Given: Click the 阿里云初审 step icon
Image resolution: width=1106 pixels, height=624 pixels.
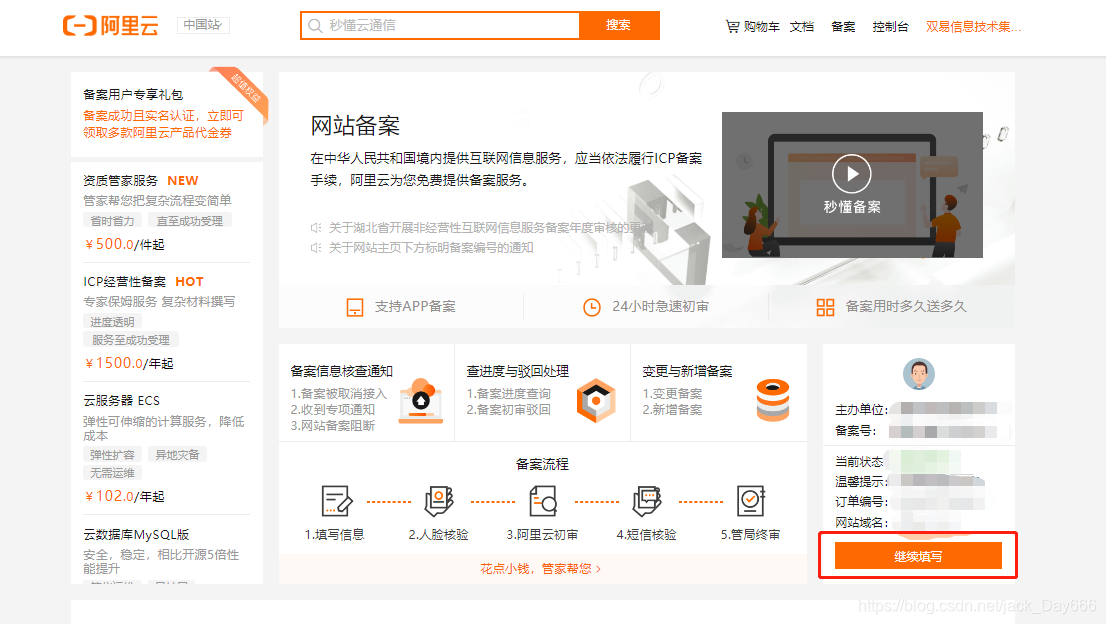Looking at the screenshot, I should pyautogui.click(x=542, y=501).
